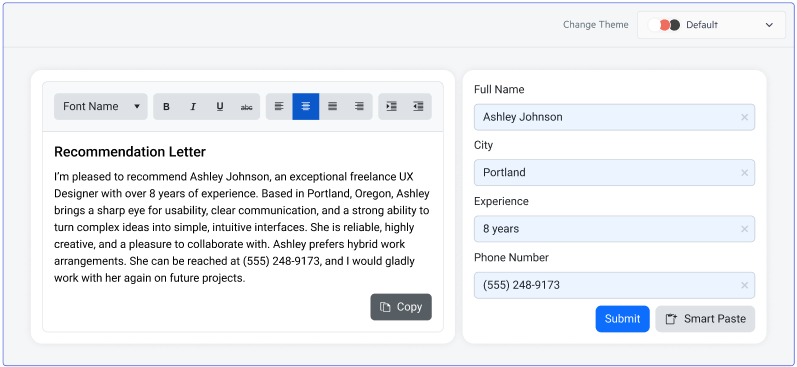Justify text in editor
797x367 pixels.
click(332, 107)
